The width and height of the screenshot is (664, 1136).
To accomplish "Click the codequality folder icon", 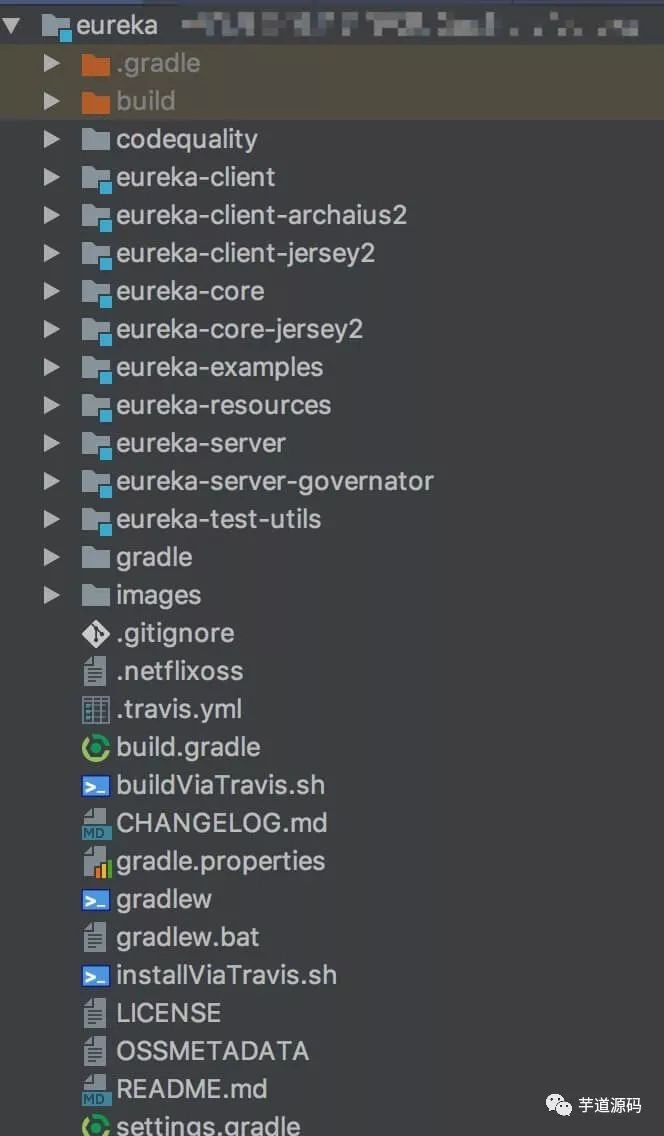I will click(96, 140).
